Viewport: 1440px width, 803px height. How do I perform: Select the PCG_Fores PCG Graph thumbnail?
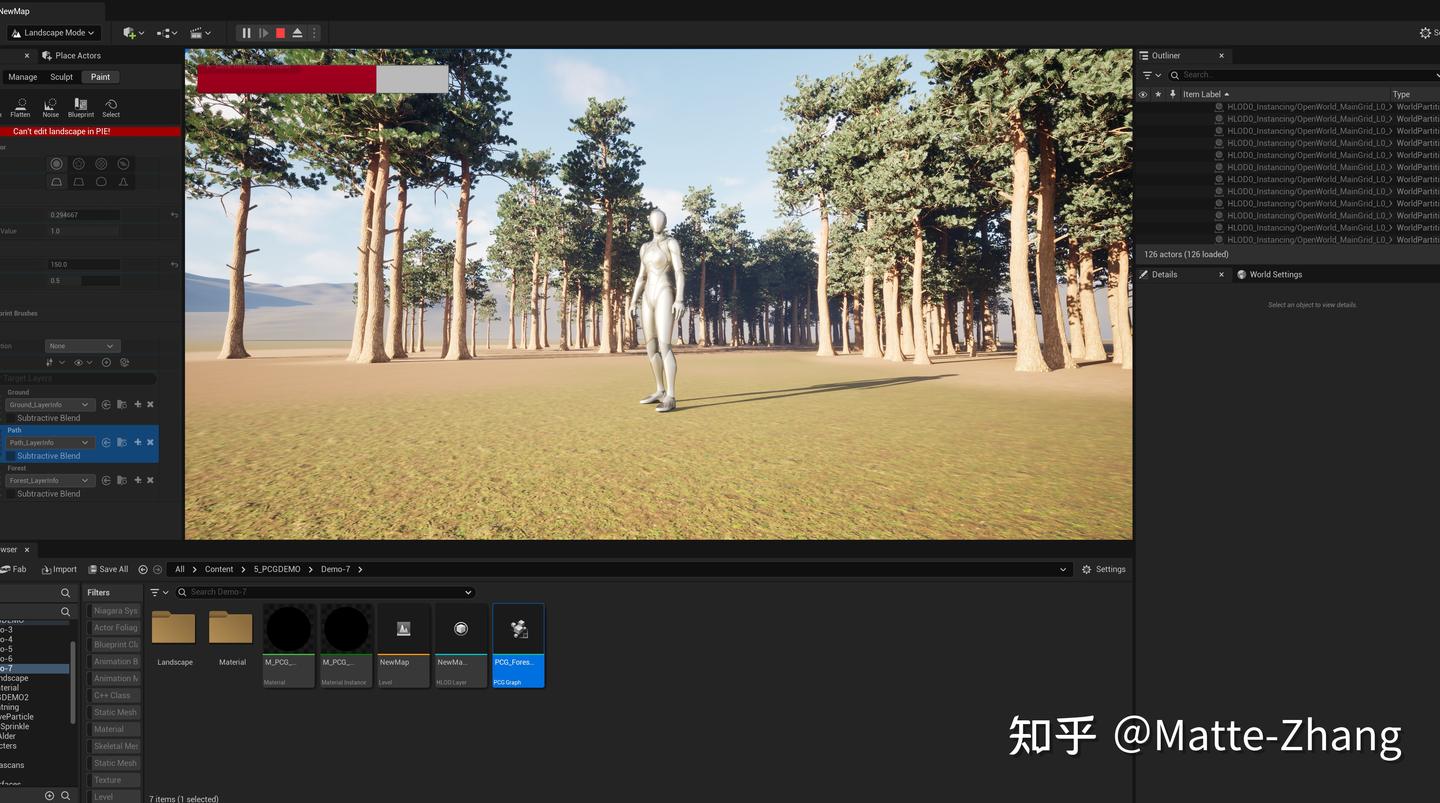click(518, 628)
